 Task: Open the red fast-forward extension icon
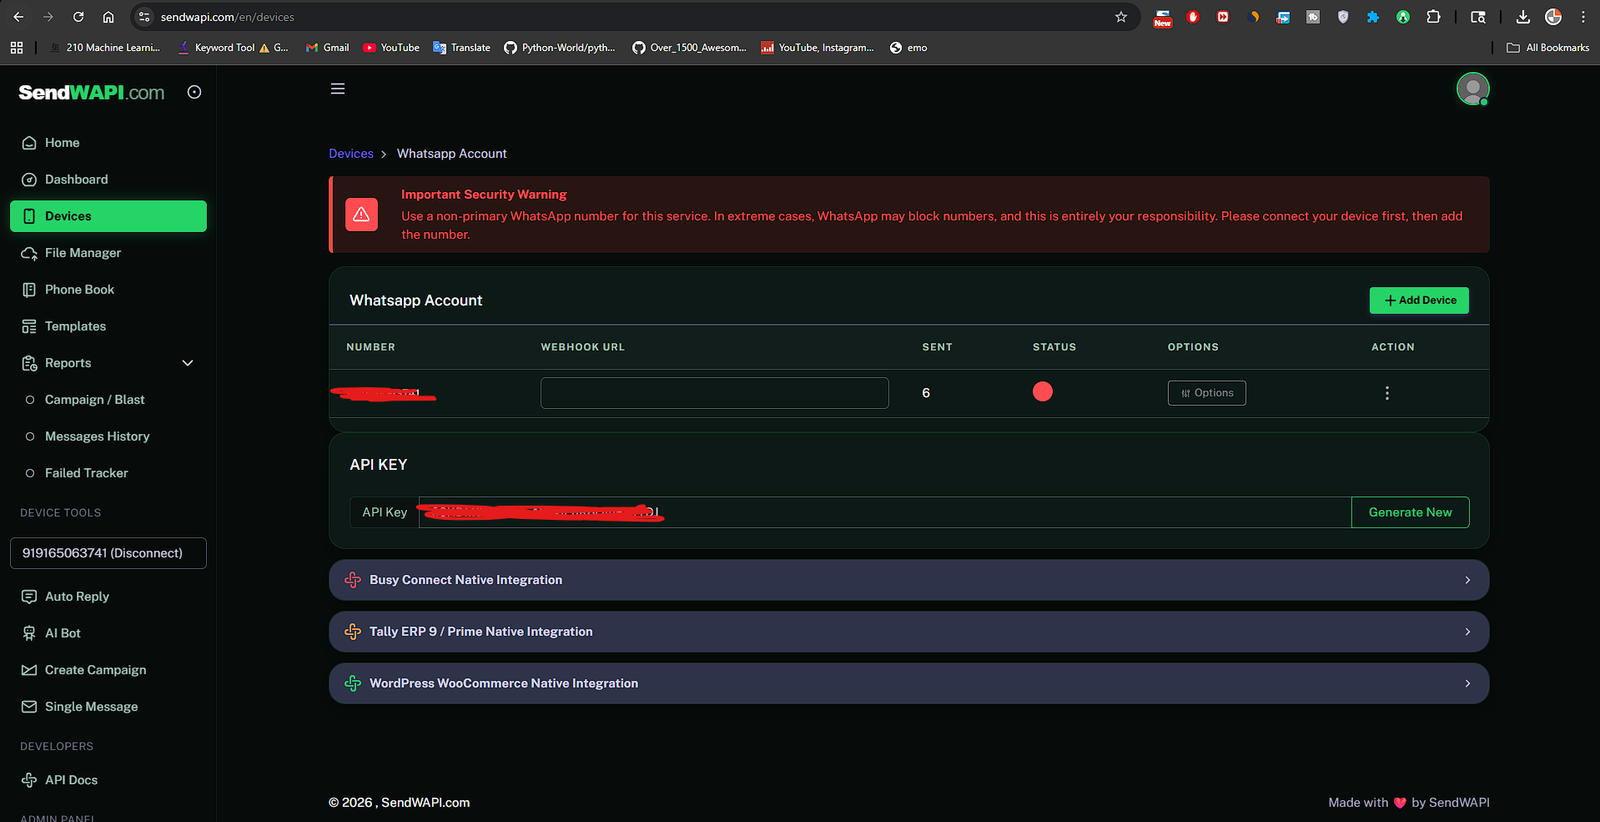1223,17
